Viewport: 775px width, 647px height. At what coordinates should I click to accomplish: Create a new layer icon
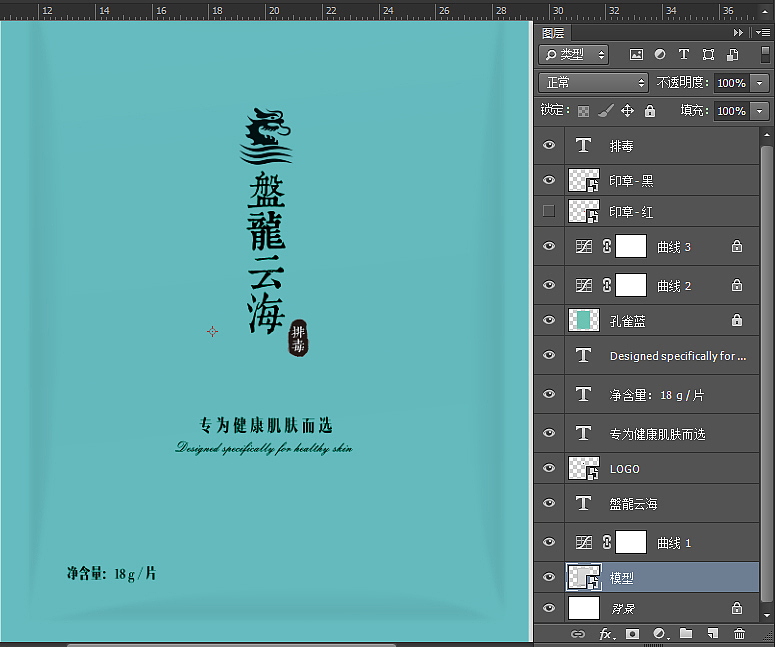point(712,634)
